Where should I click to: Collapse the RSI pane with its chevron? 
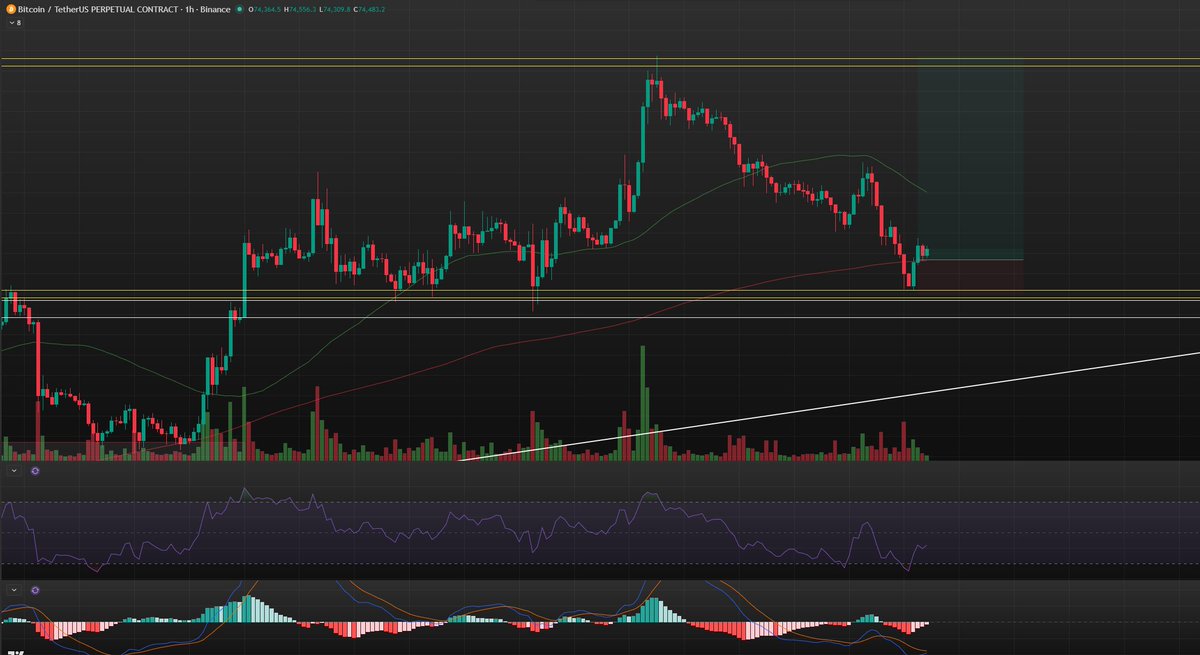coord(13,470)
